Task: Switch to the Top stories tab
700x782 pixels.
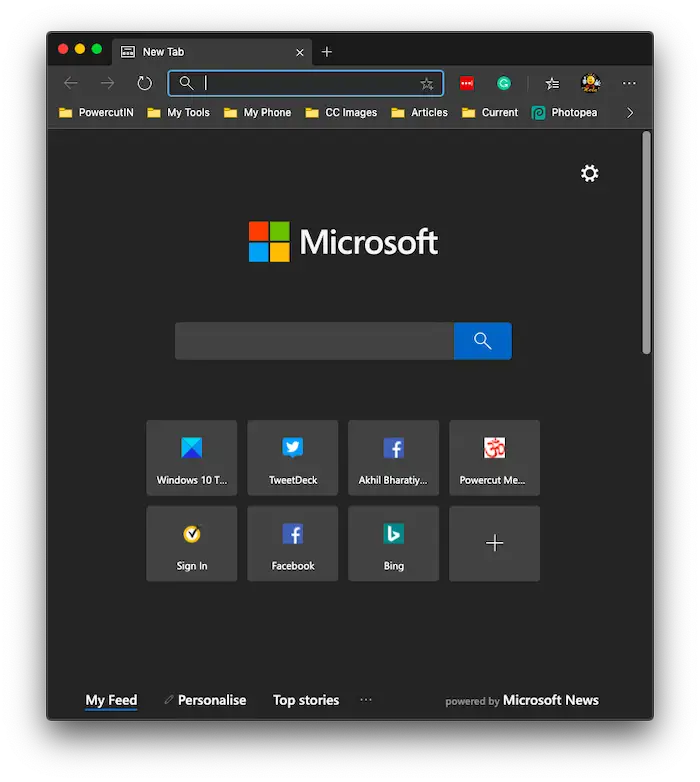Action: point(306,701)
